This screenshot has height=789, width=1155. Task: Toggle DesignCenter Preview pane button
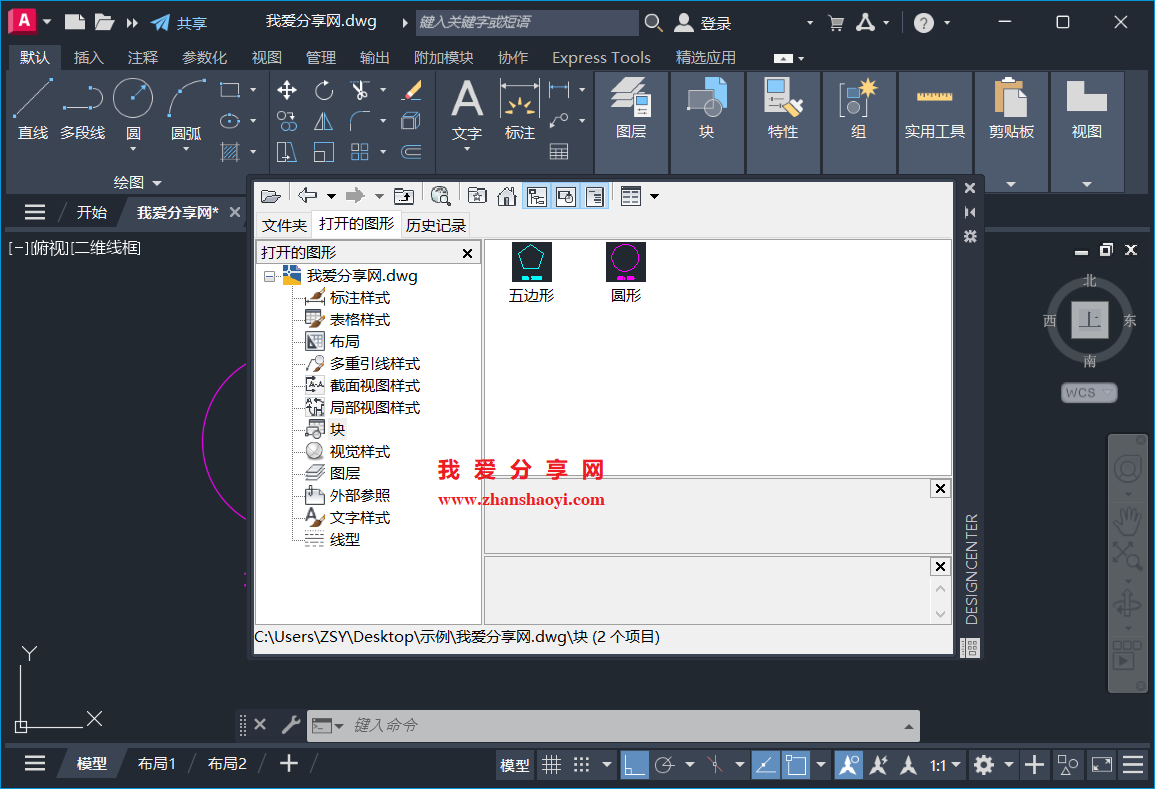tap(566, 196)
